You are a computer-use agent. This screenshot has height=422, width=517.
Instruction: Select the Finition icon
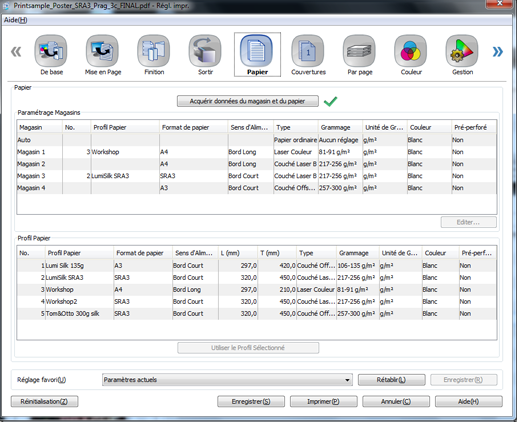tap(154, 51)
